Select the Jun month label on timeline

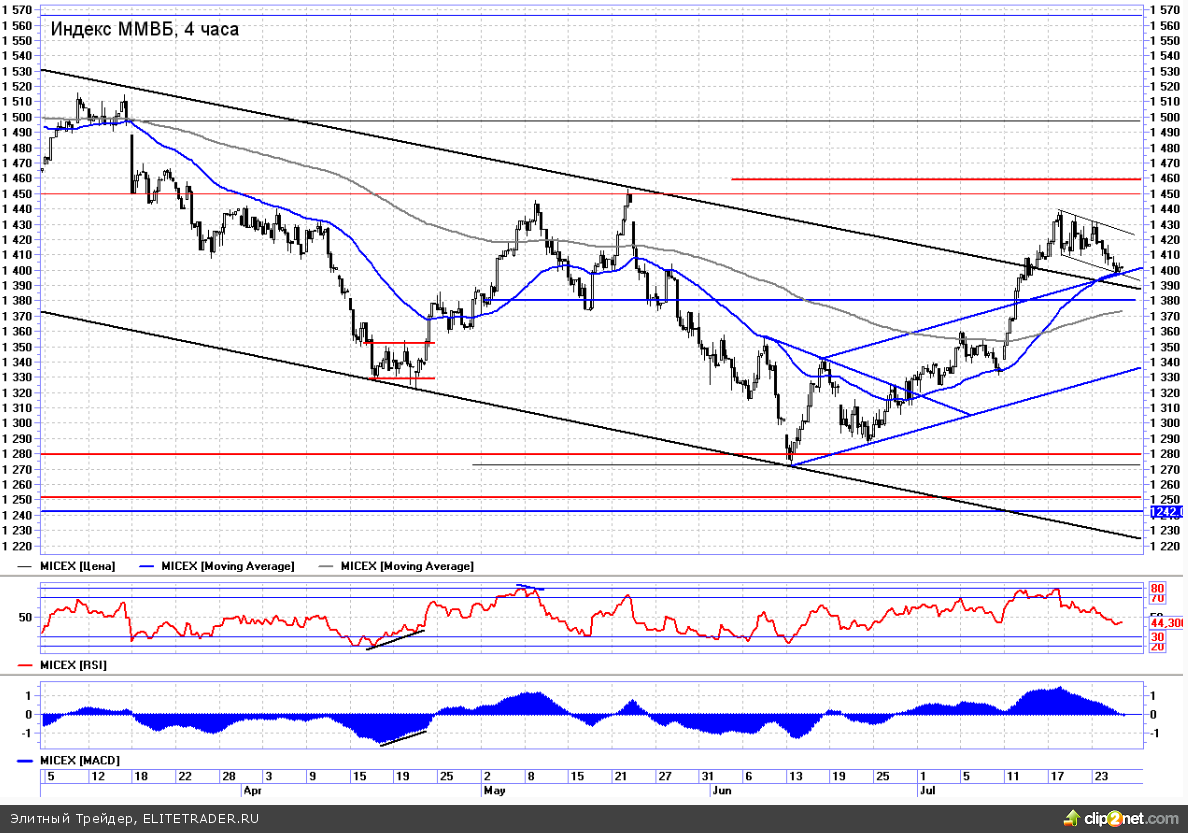[x=720, y=790]
